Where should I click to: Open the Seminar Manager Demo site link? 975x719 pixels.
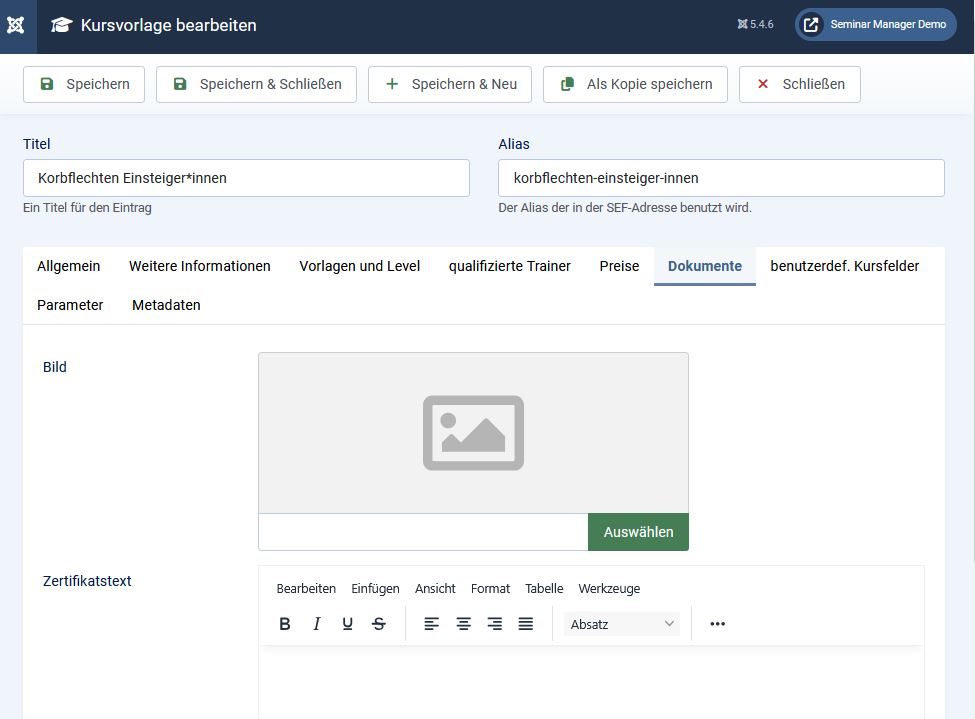[876, 24]
